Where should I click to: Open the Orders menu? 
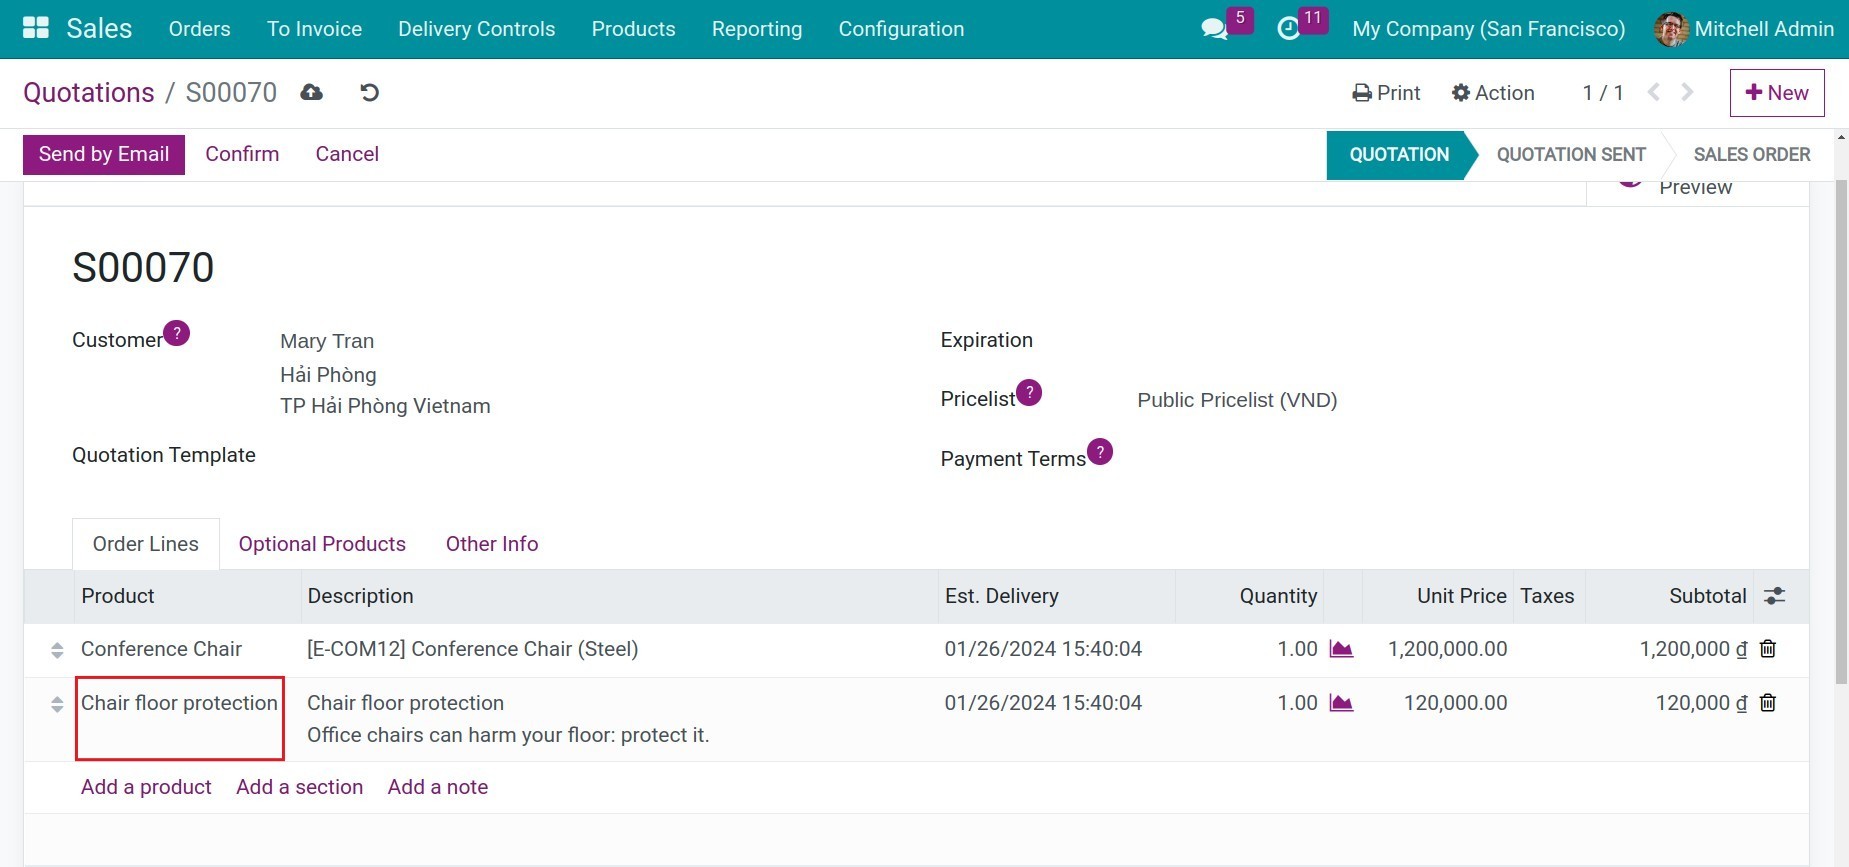click(200, 29)
